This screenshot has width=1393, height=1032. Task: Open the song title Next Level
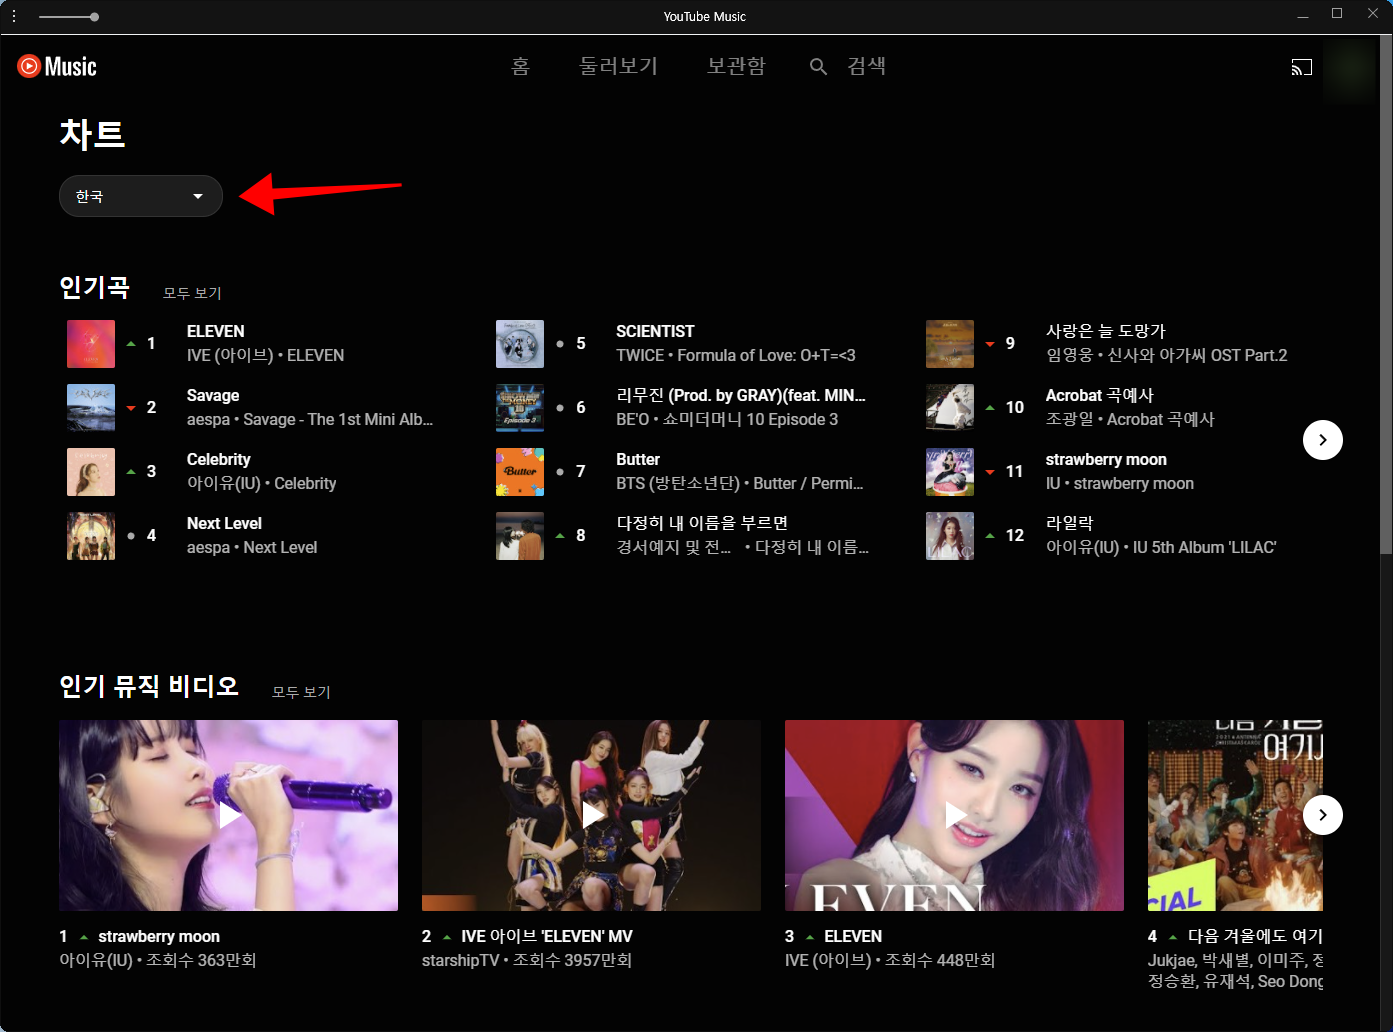pyautogui.click(x=224, y=523)
